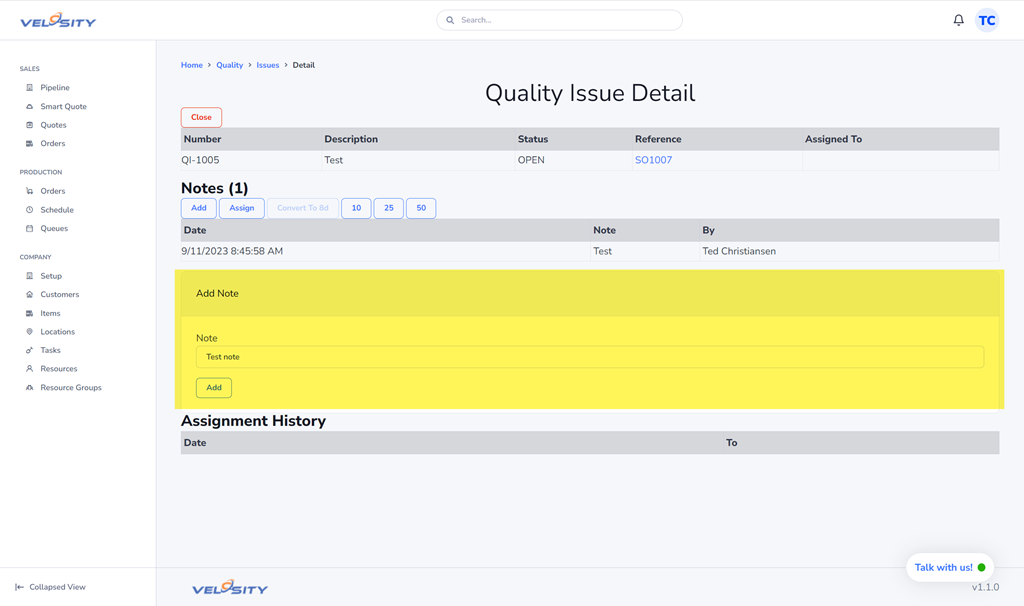Click the red Close button
Screen dimensions: 1024x606
(201, 118)
